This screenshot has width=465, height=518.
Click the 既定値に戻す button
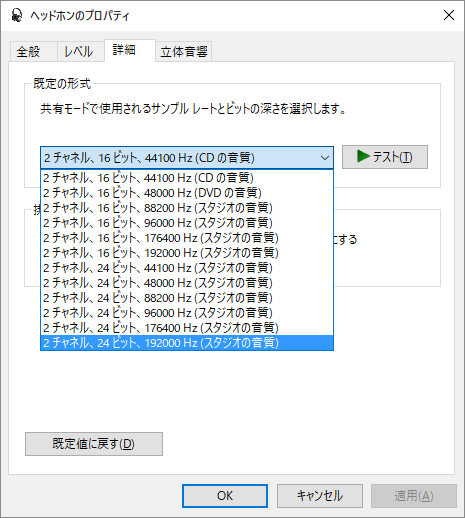[x=94, y=444]
